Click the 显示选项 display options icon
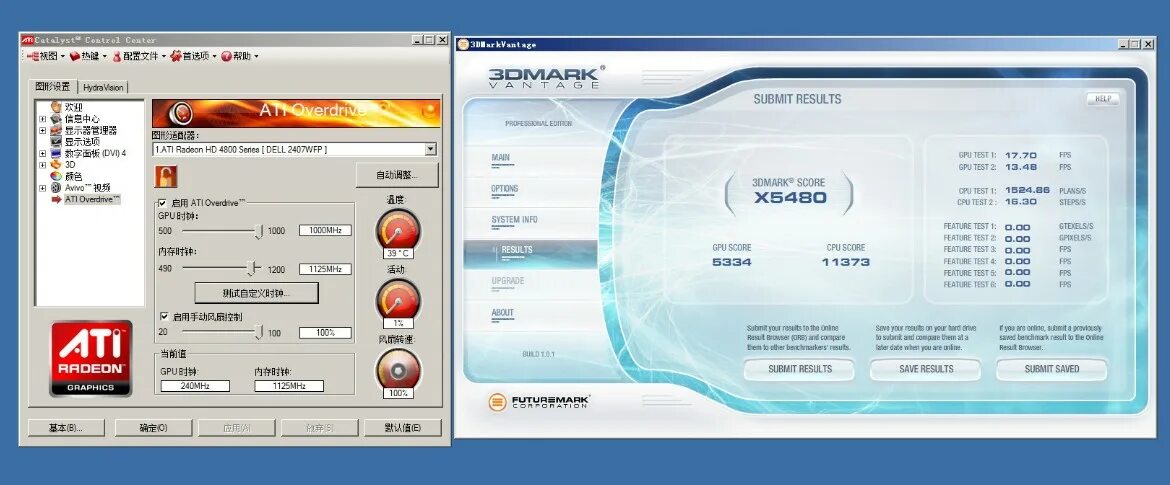This screenshot has height=485, width=1170. coord(56,141)
